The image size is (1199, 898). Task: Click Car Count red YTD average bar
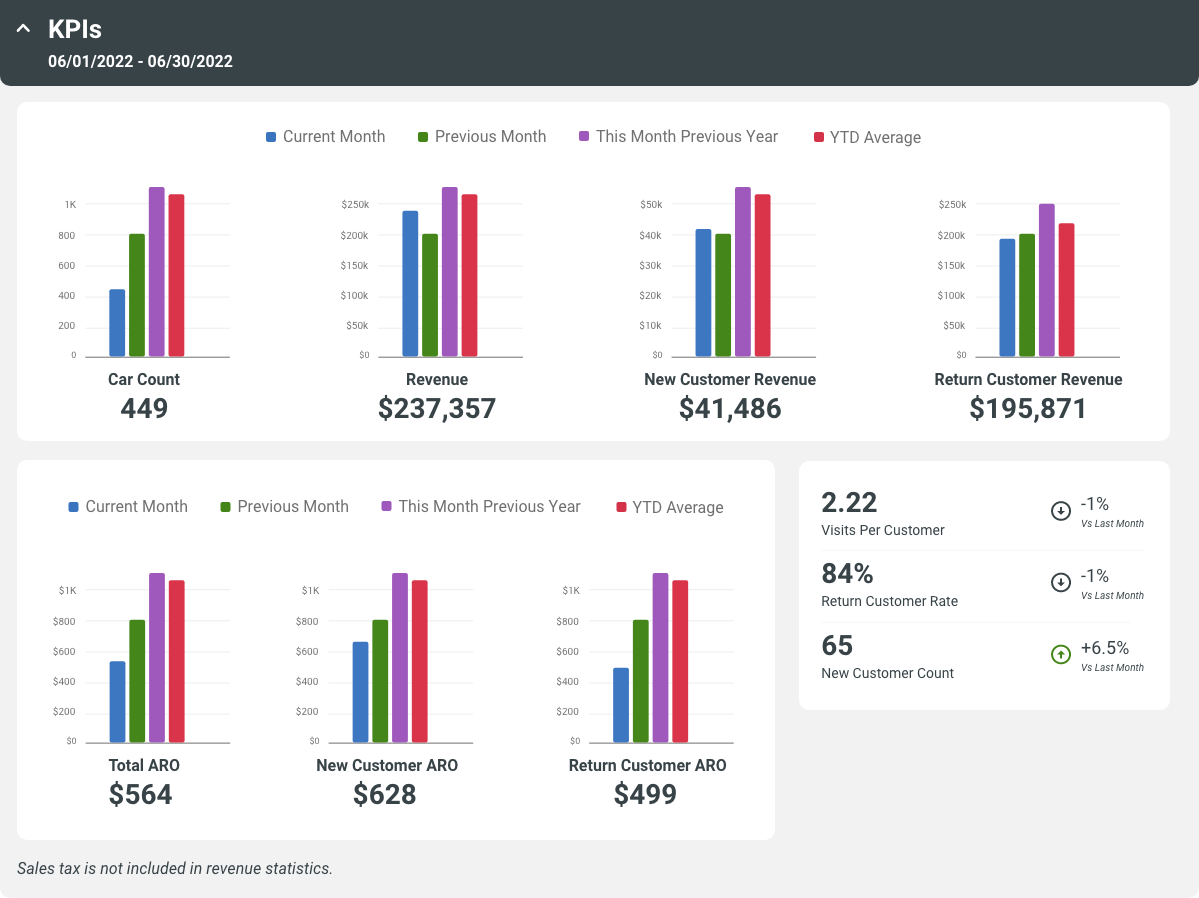point(177,275)
